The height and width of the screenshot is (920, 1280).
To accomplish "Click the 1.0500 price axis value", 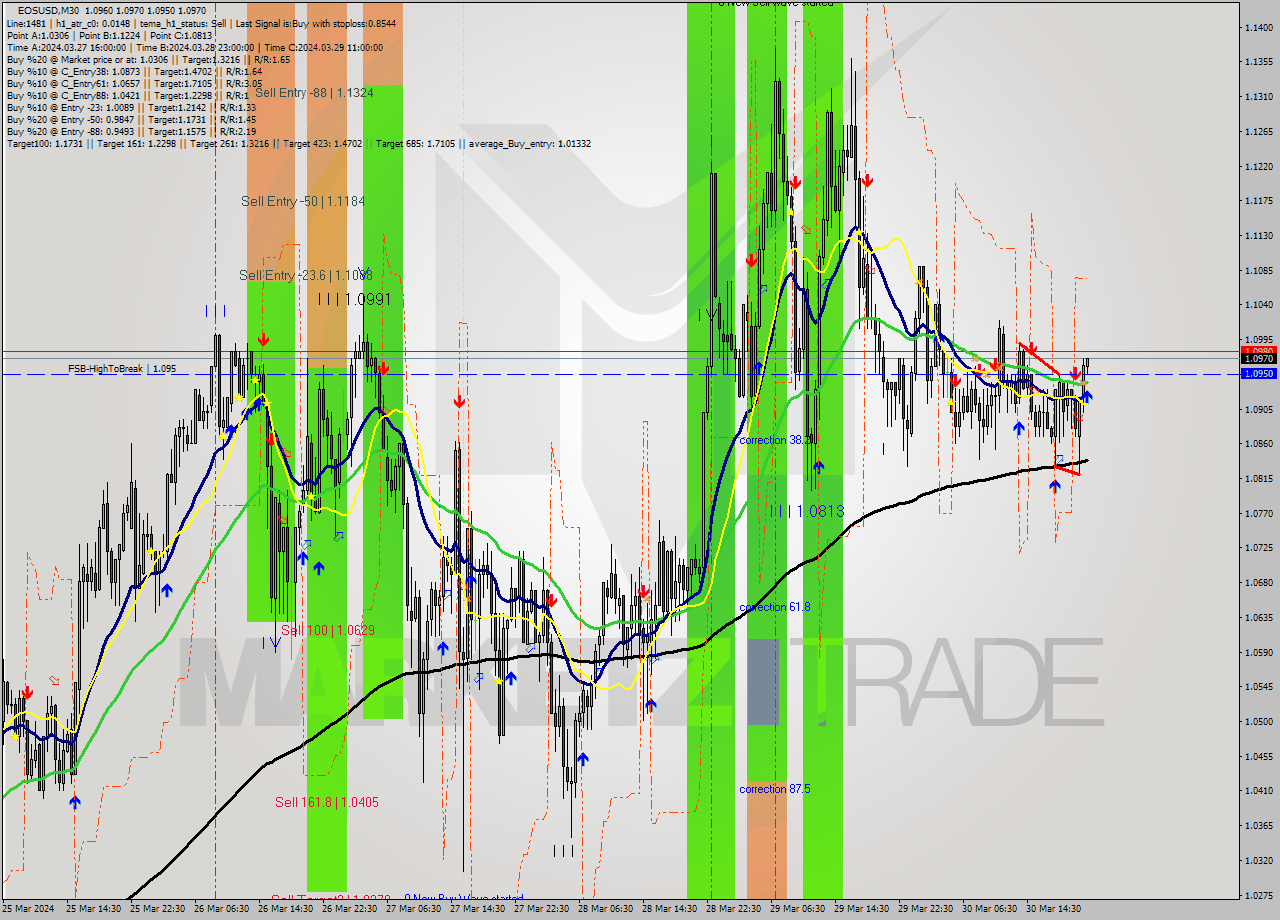I will tap(1258, 721).
